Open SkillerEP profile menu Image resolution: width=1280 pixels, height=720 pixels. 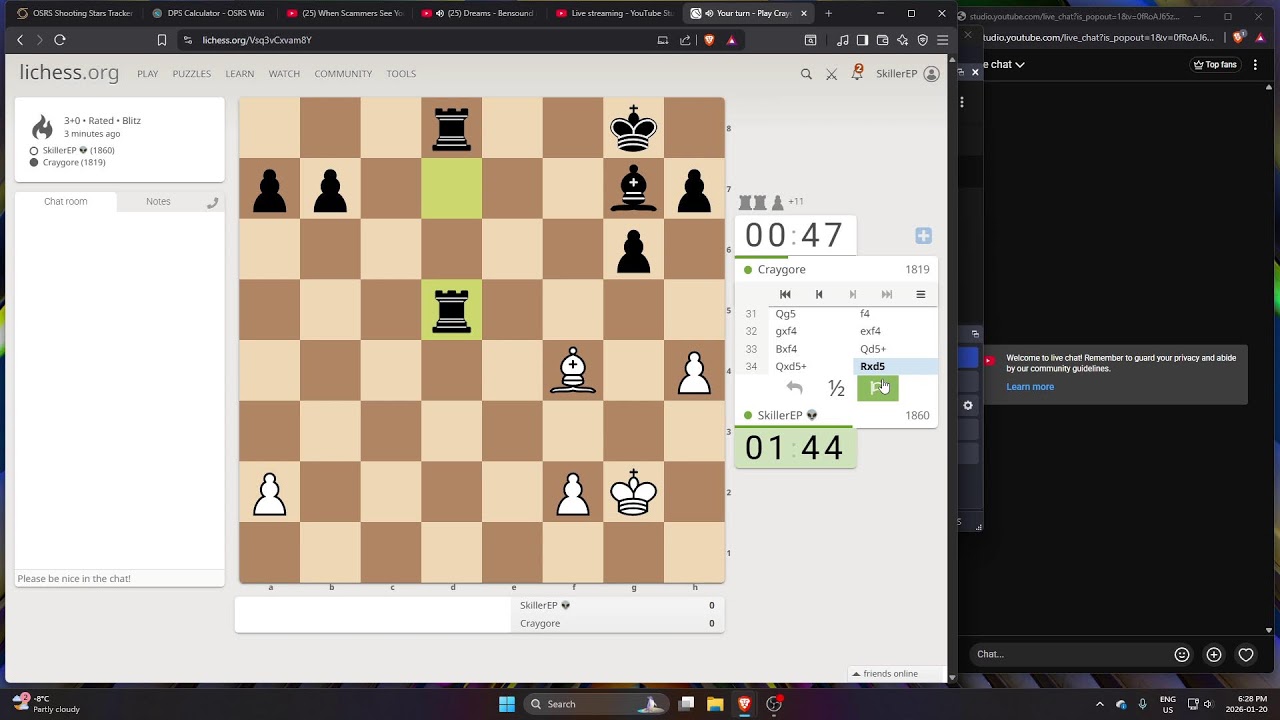907,74
